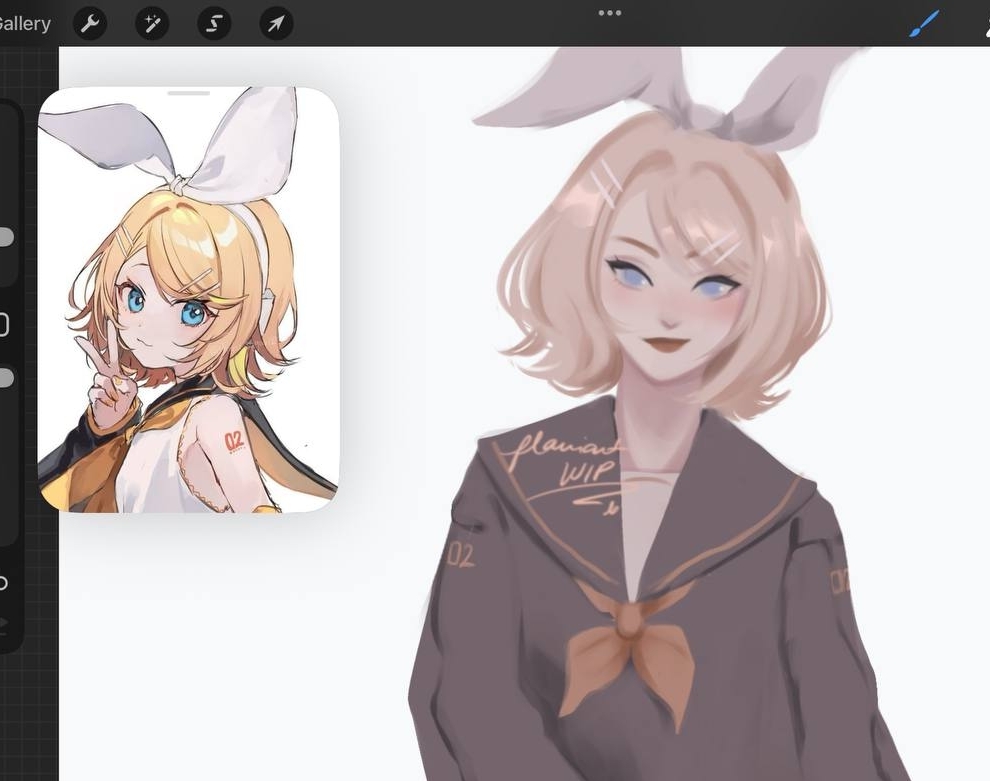Return to the Gallery
Viewport: 990px width, 781px height.
[25, 24]
